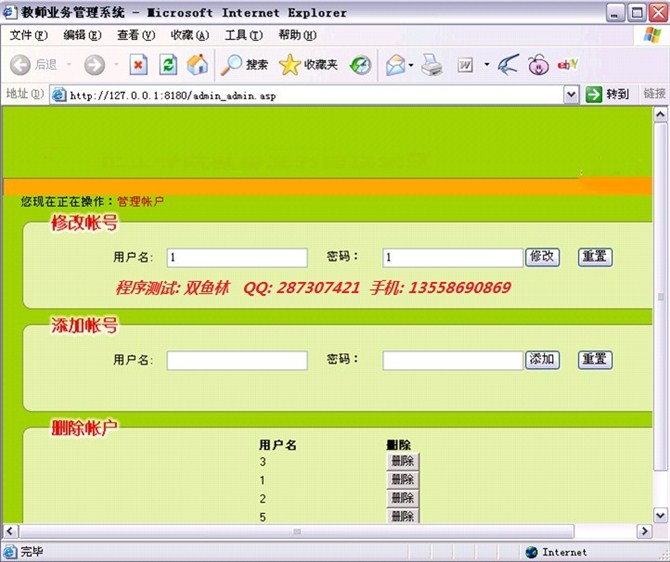Click the page icon in address bar
Screen dimensions: 670x562
click(x=59, y=95)
